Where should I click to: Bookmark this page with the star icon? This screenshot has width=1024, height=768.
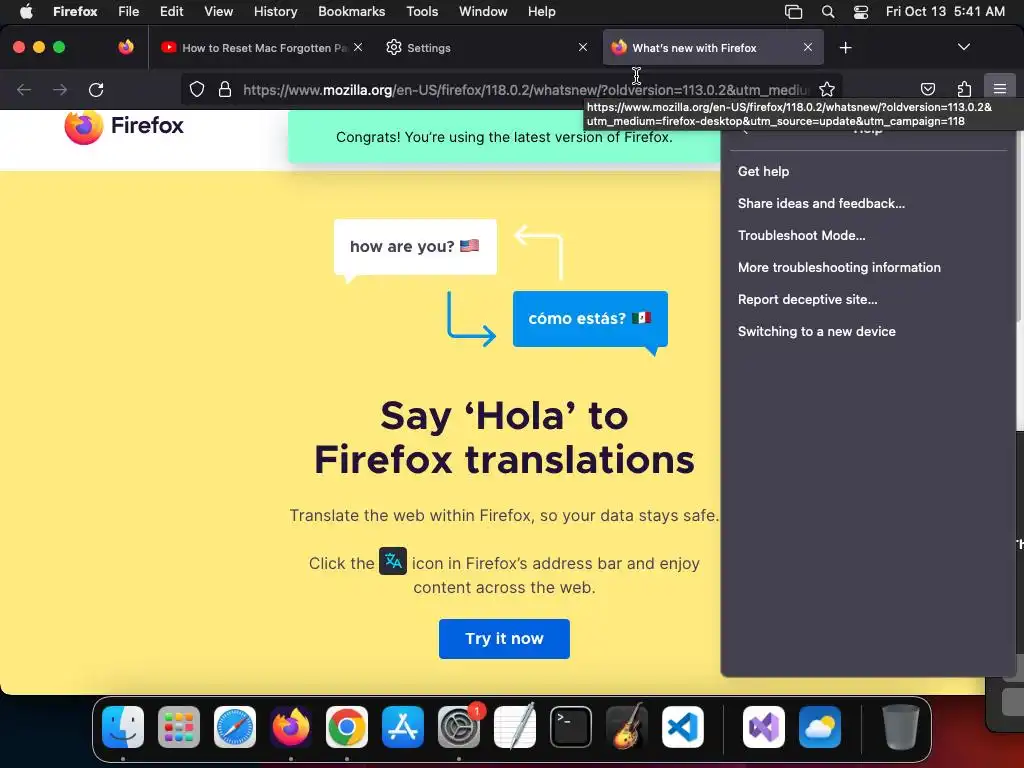[827, 89]
